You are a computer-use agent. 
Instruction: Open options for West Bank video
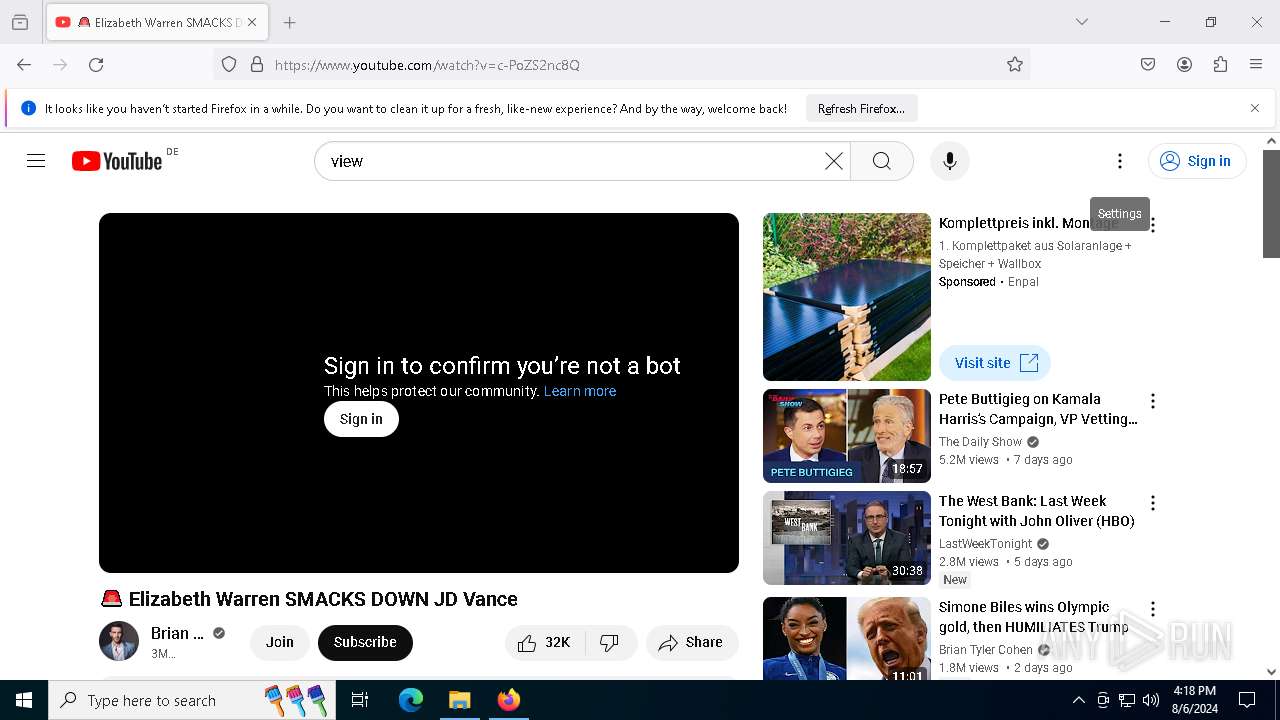point(1153,503)
